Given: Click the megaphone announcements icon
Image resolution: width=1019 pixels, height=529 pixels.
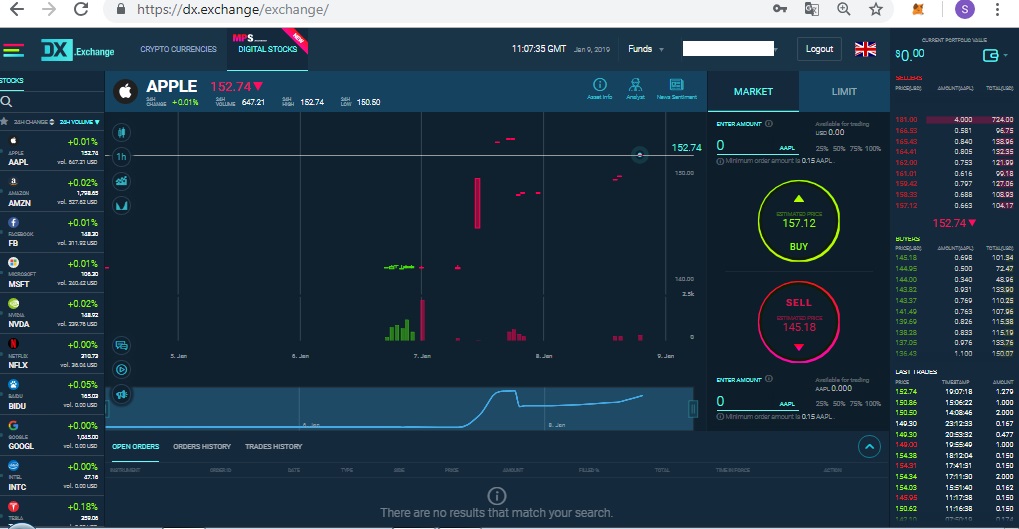Looking at the screenshot, I should pyautogui.click(x=122, y=394).
